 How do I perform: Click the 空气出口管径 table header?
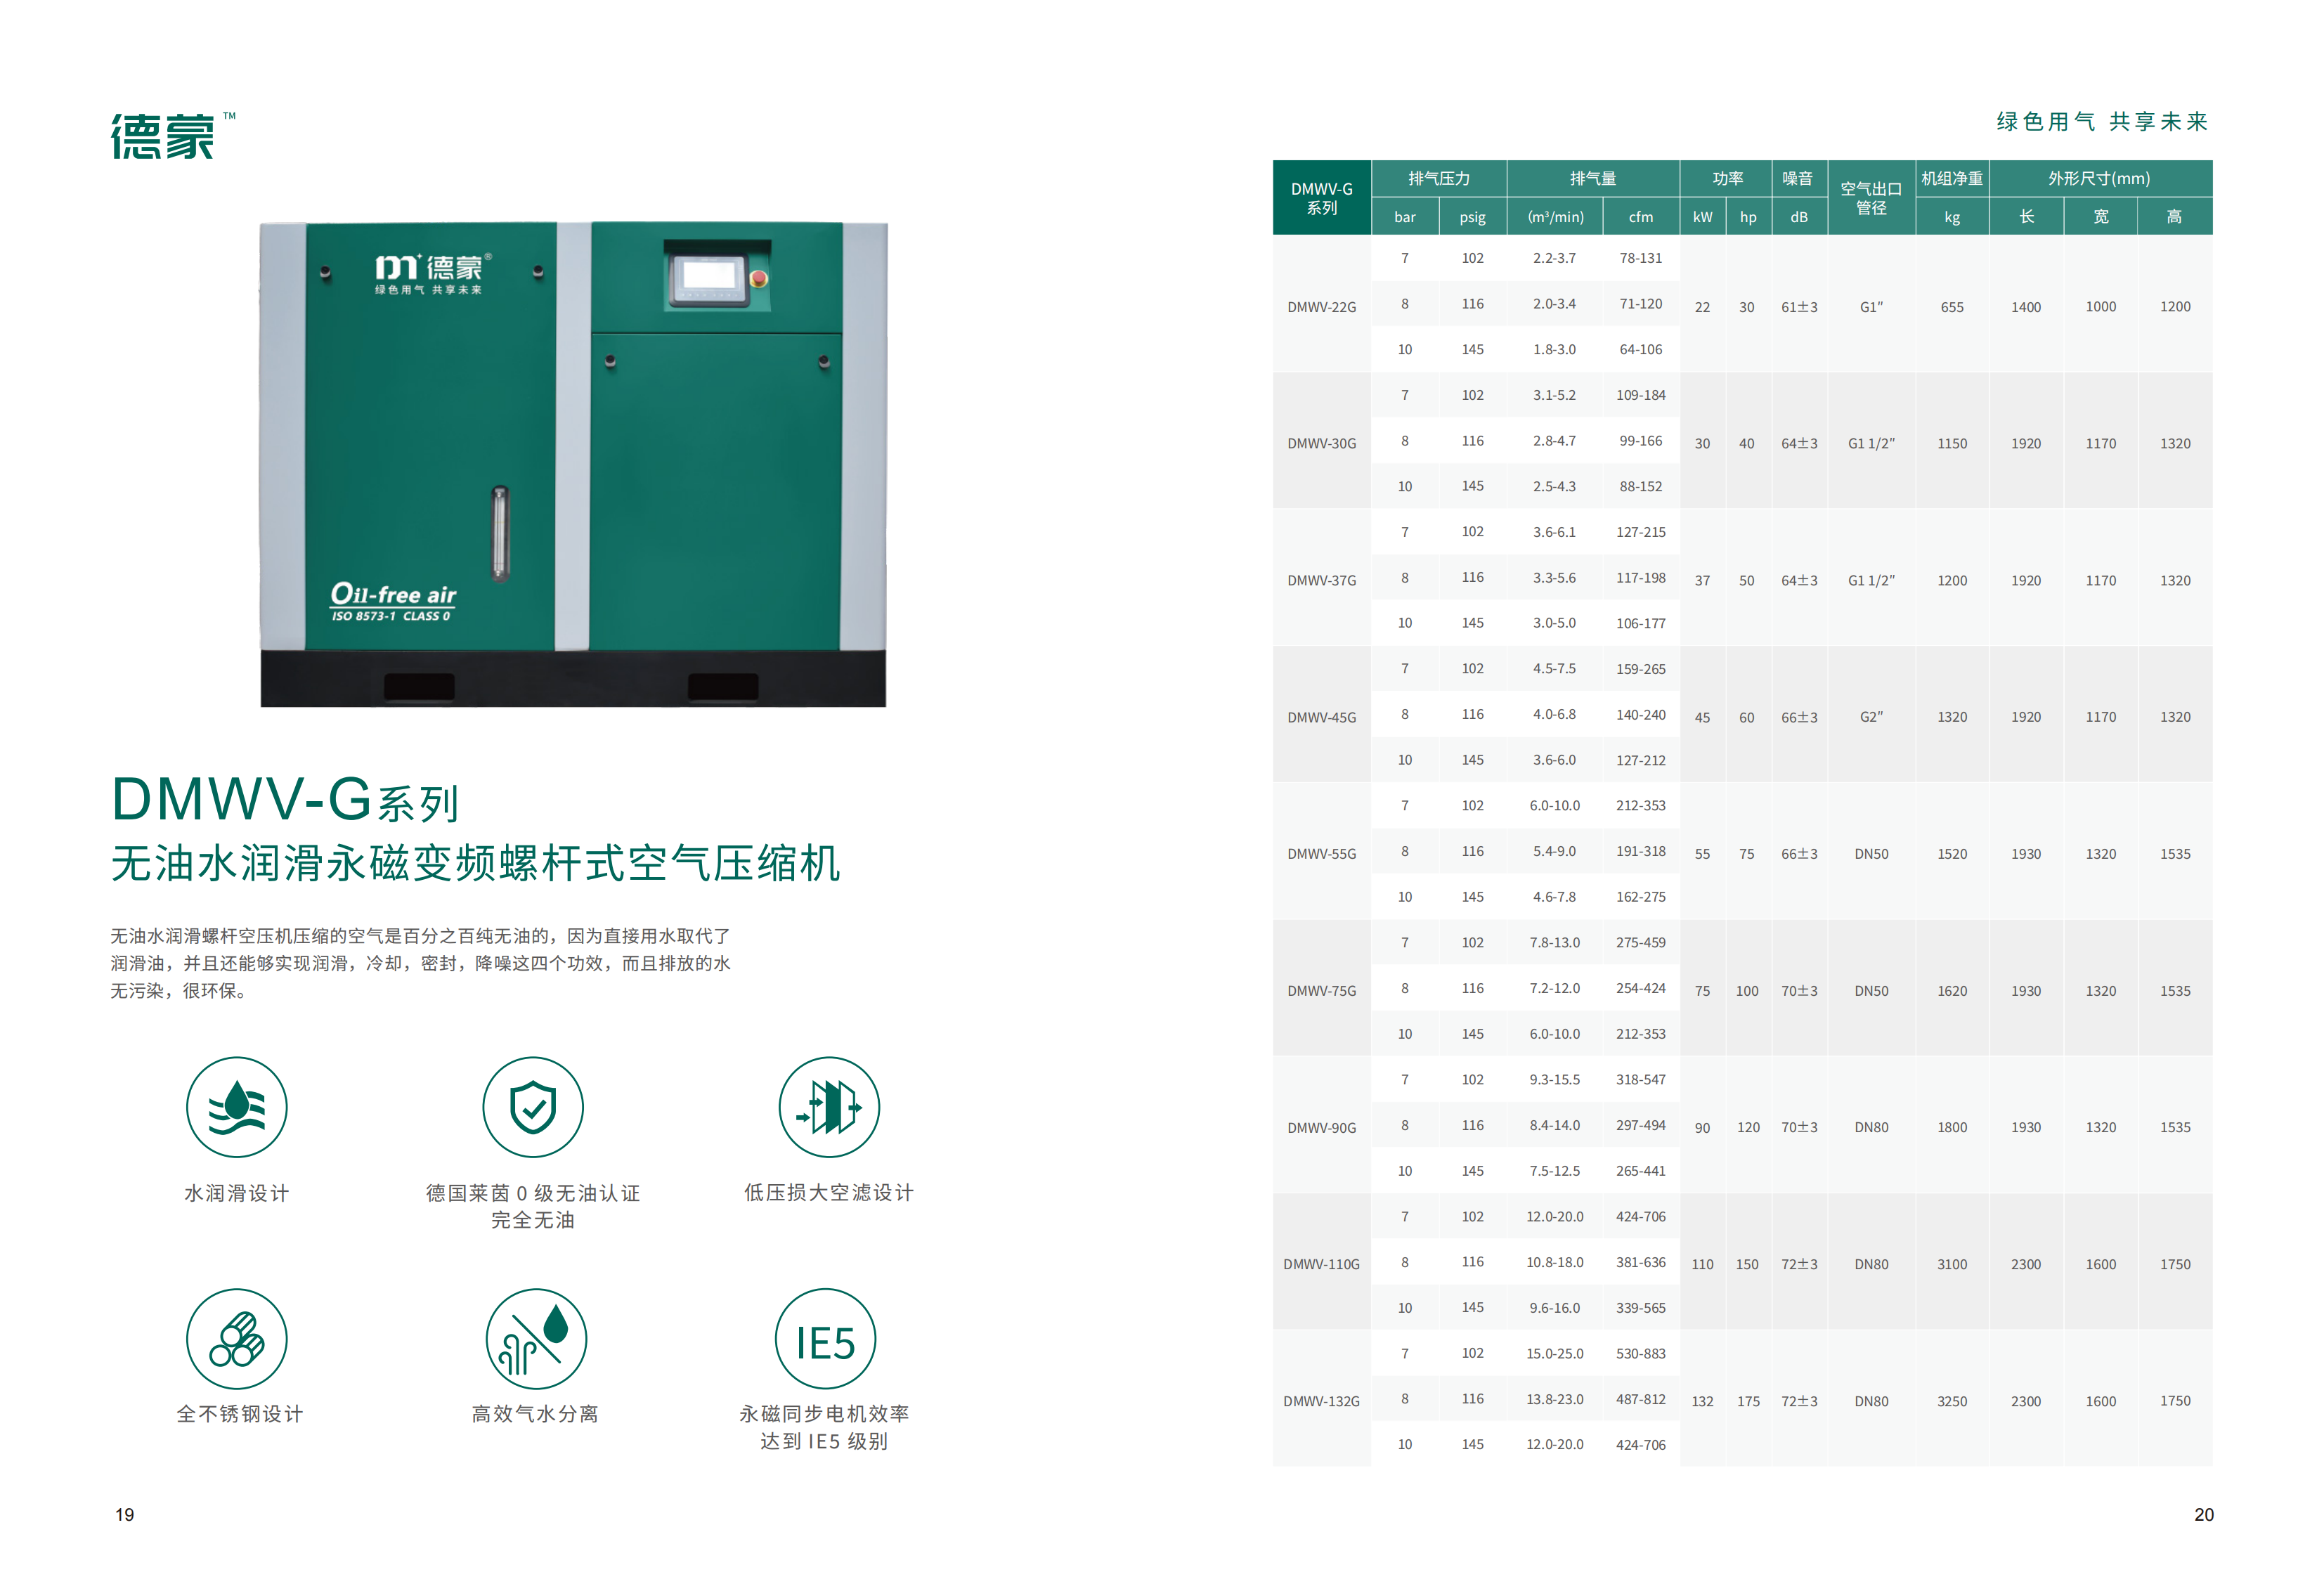pyautogui.click(x=1871, y=198)
